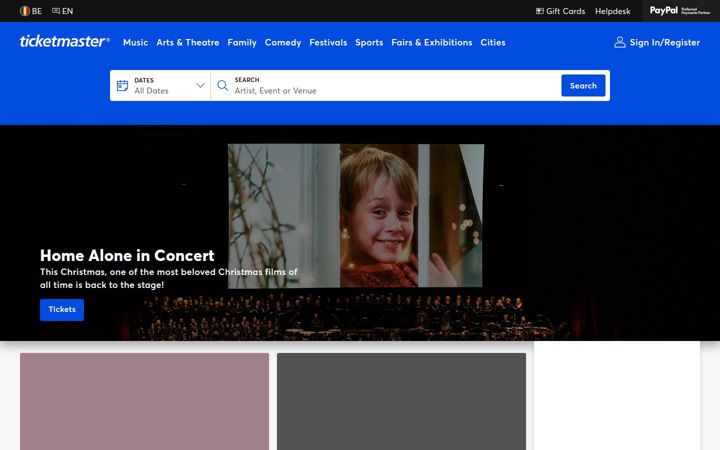This screenshot has height=450, width=720.
Task: Open the Arts & Theatre category
Action: tap(188, 42)
